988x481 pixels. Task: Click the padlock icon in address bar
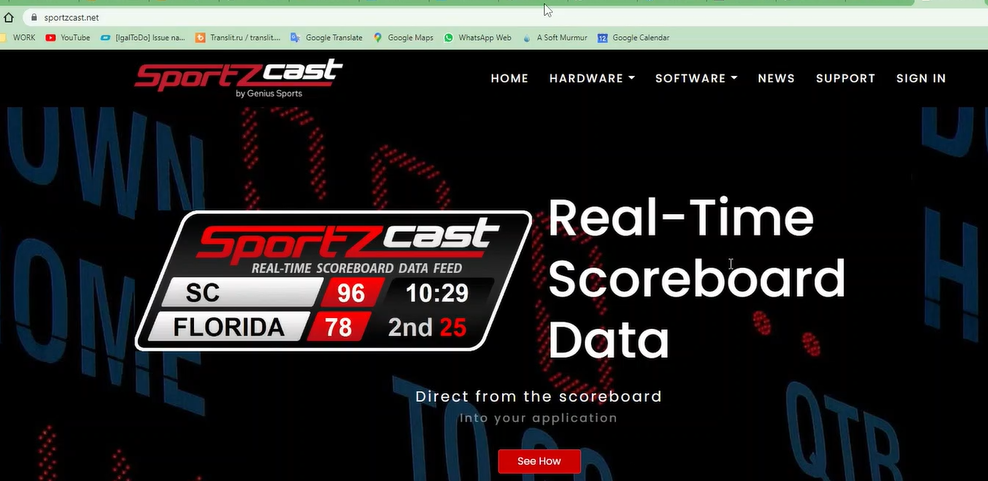click(34, 18)
